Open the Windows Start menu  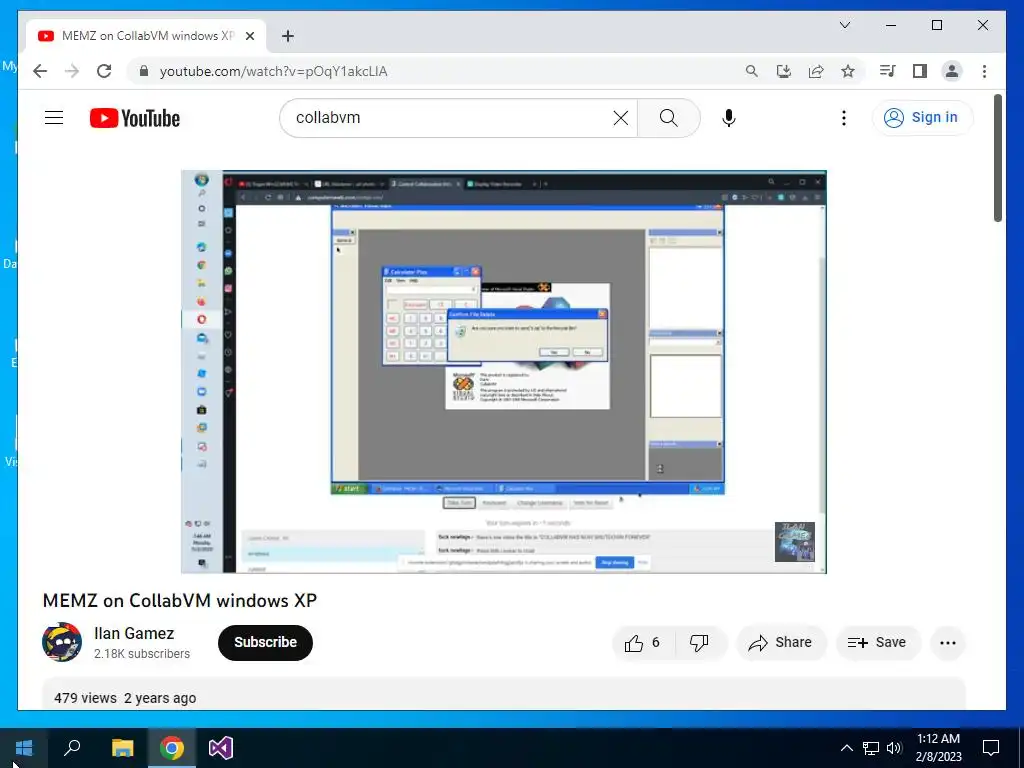coord(24,748)
